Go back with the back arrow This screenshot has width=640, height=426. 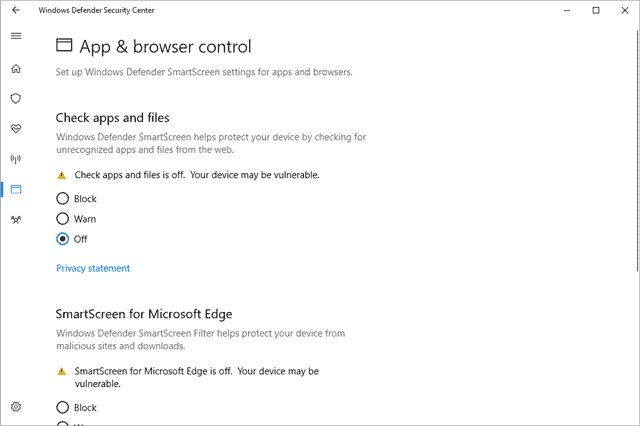click(16, 10)
